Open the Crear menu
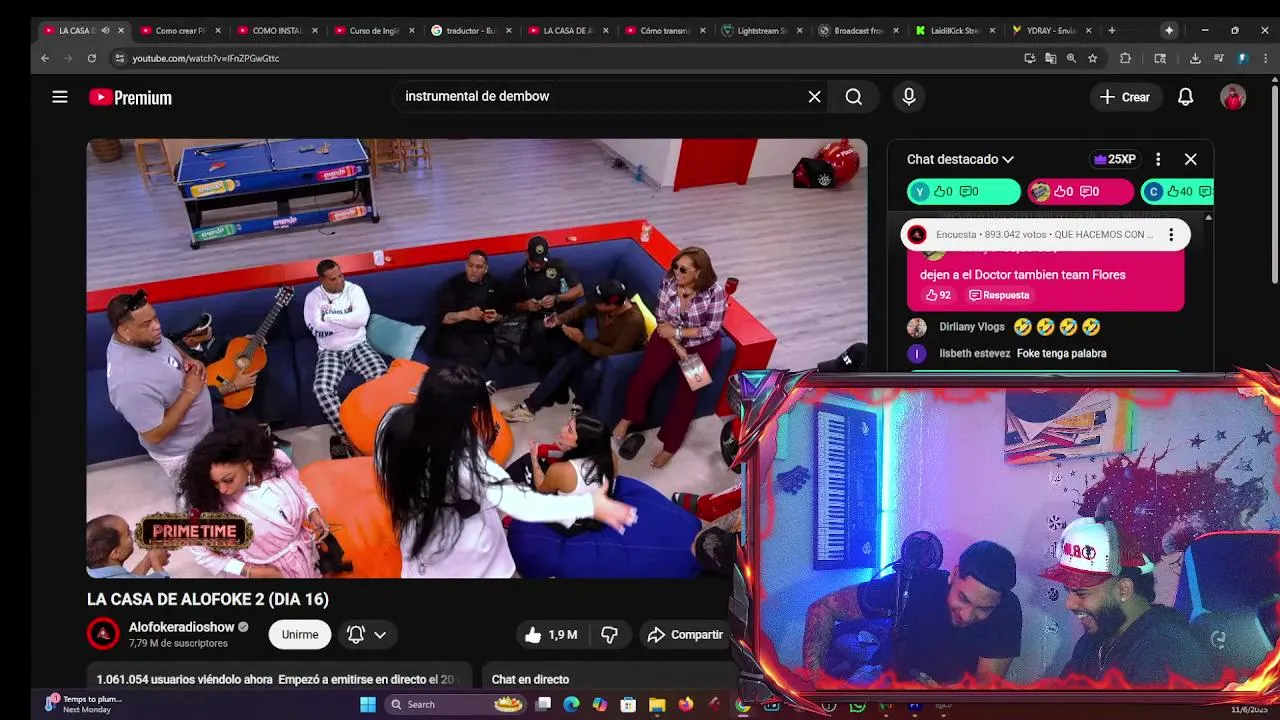Viewport: 1280px width, 720px height. [x=1125, y=97]
